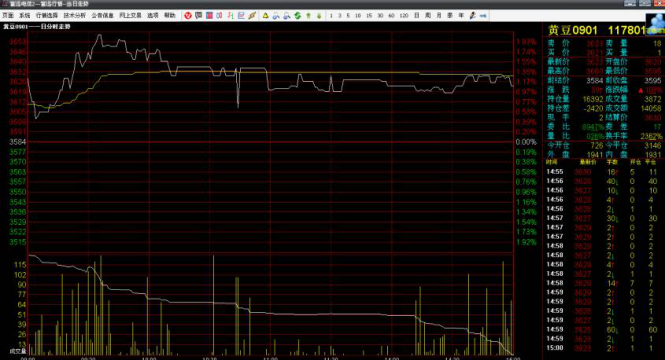Click the red circular checkmark toolbar icon
The height and width of the screenshot is (360, 665).
[x=188, y=16]
